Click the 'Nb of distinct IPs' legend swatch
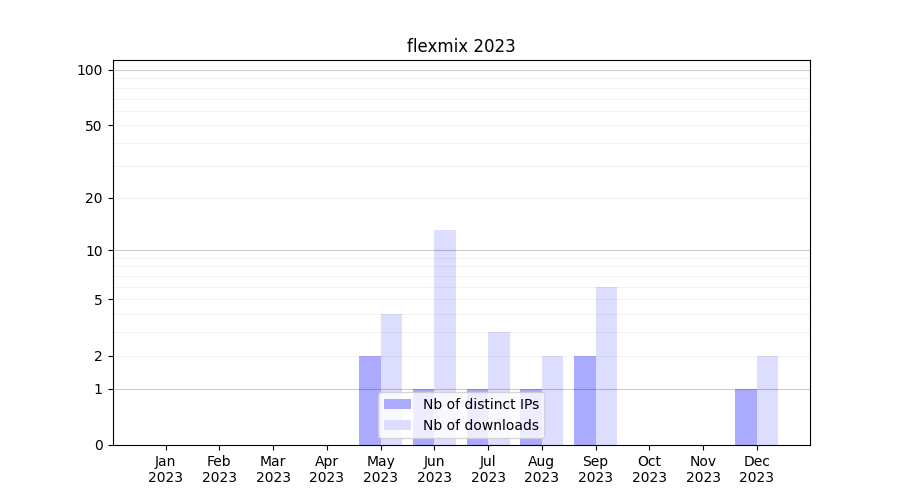Screen dimensions: 900x500 (x=397, y=404)
